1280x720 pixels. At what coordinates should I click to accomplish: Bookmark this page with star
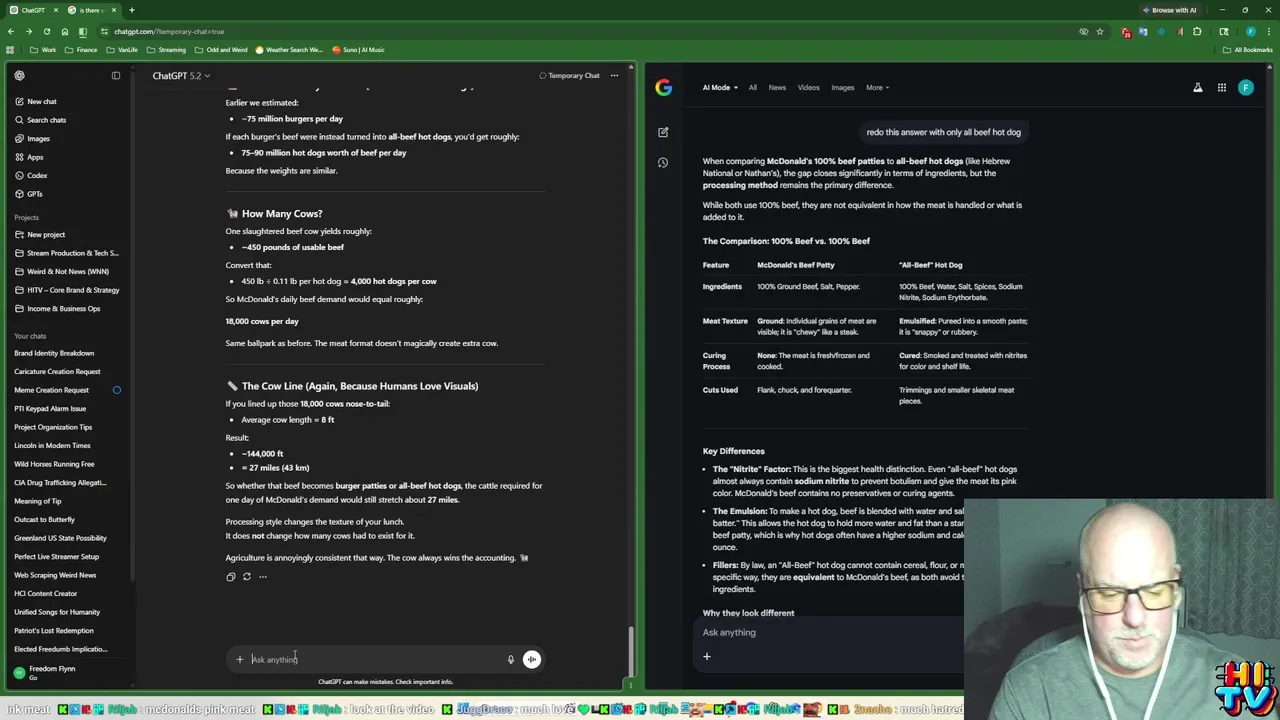[1100, 31]
